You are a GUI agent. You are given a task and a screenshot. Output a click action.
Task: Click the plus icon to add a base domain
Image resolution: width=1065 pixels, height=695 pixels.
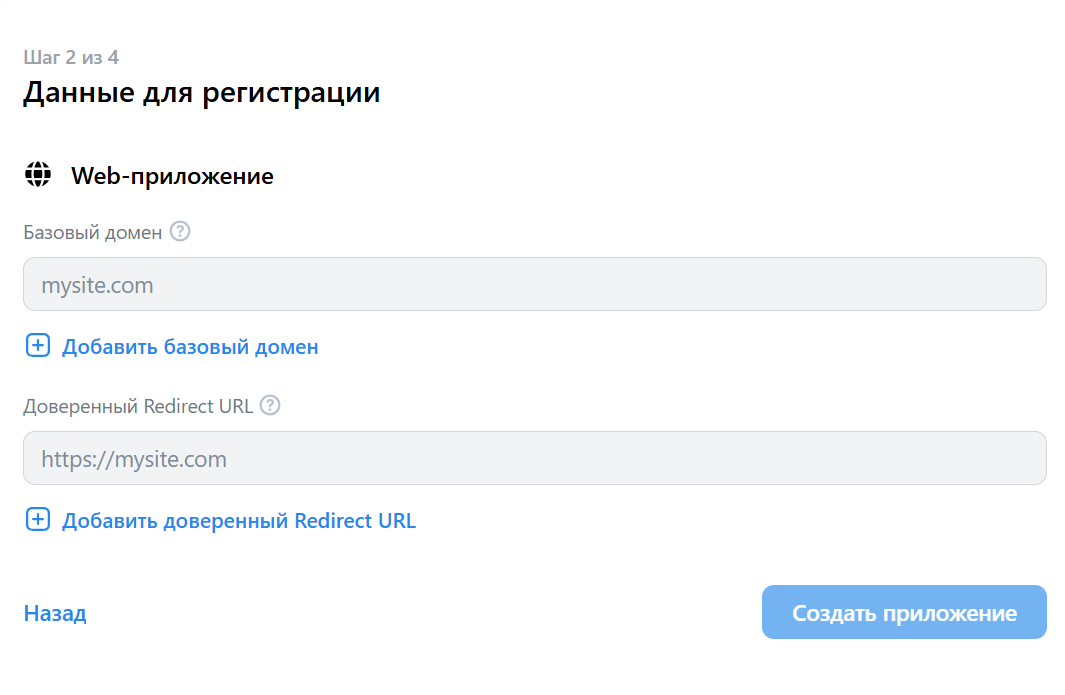coord(37,346)
